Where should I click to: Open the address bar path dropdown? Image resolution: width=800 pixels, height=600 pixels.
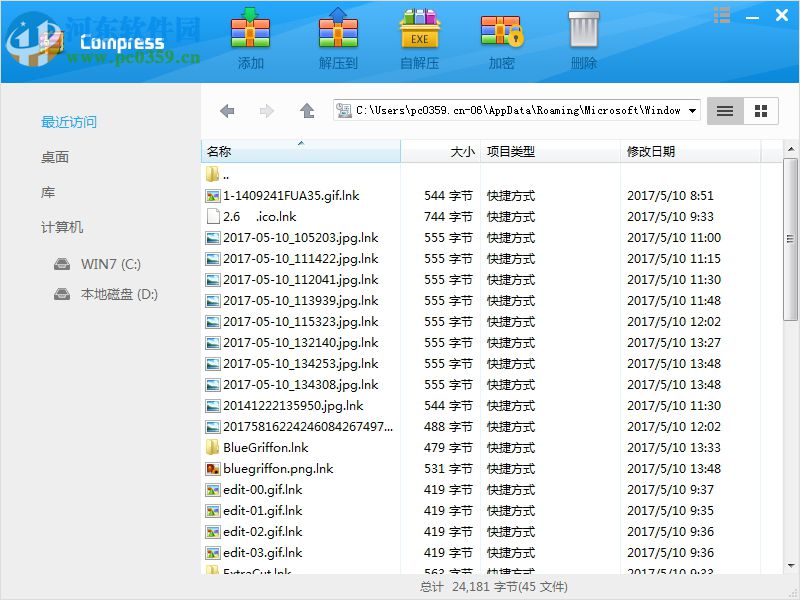pos(690,110)
